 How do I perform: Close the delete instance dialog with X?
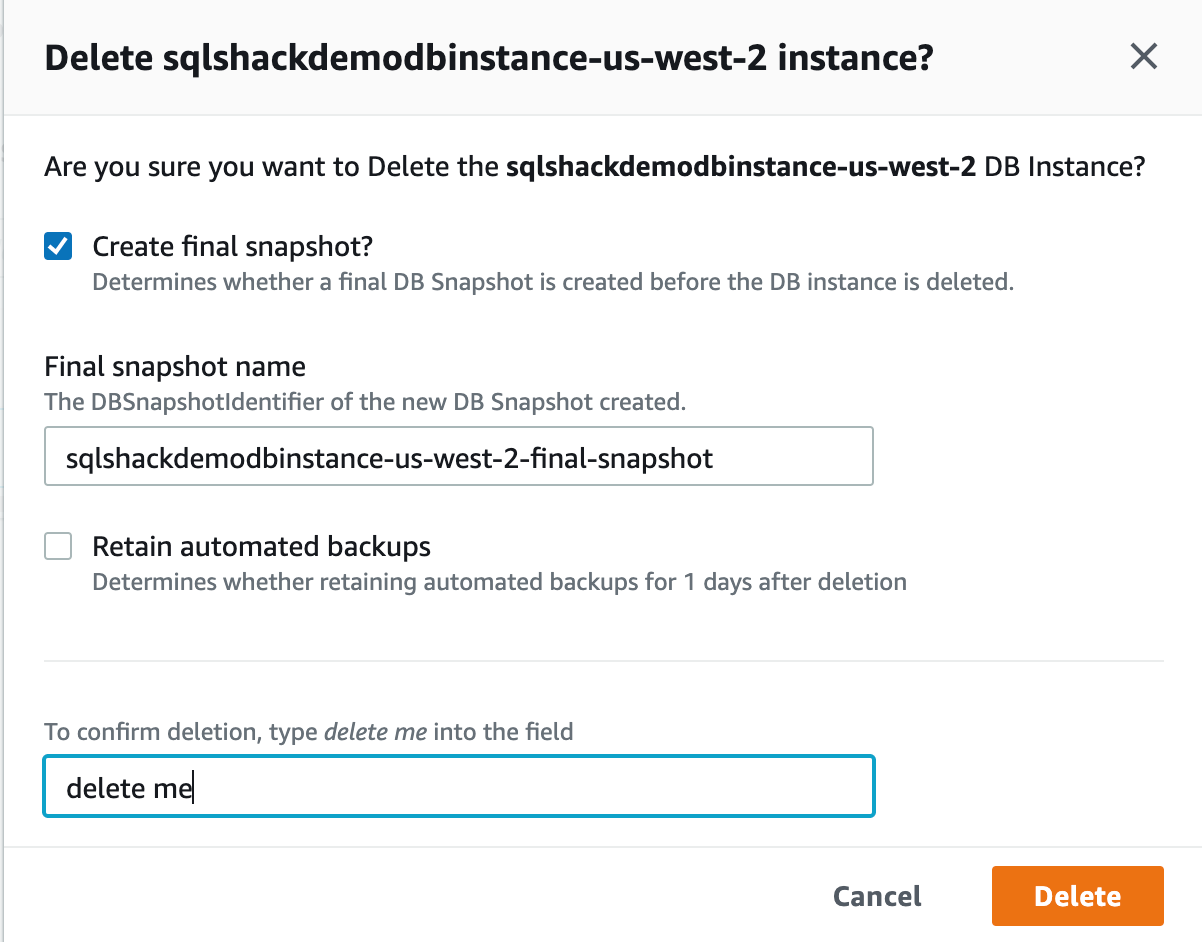[x=1143, y=57]
